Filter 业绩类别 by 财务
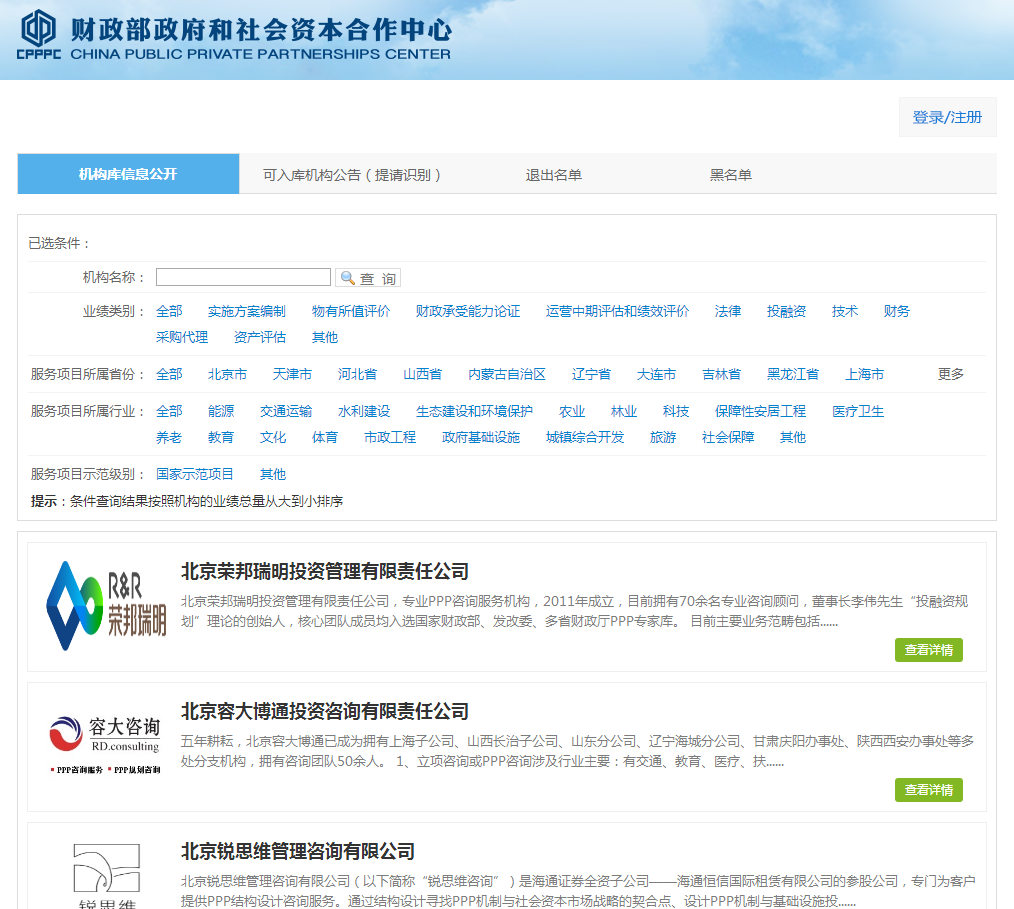The height and width of the screenshot is (909, 1014). (896, 311)
